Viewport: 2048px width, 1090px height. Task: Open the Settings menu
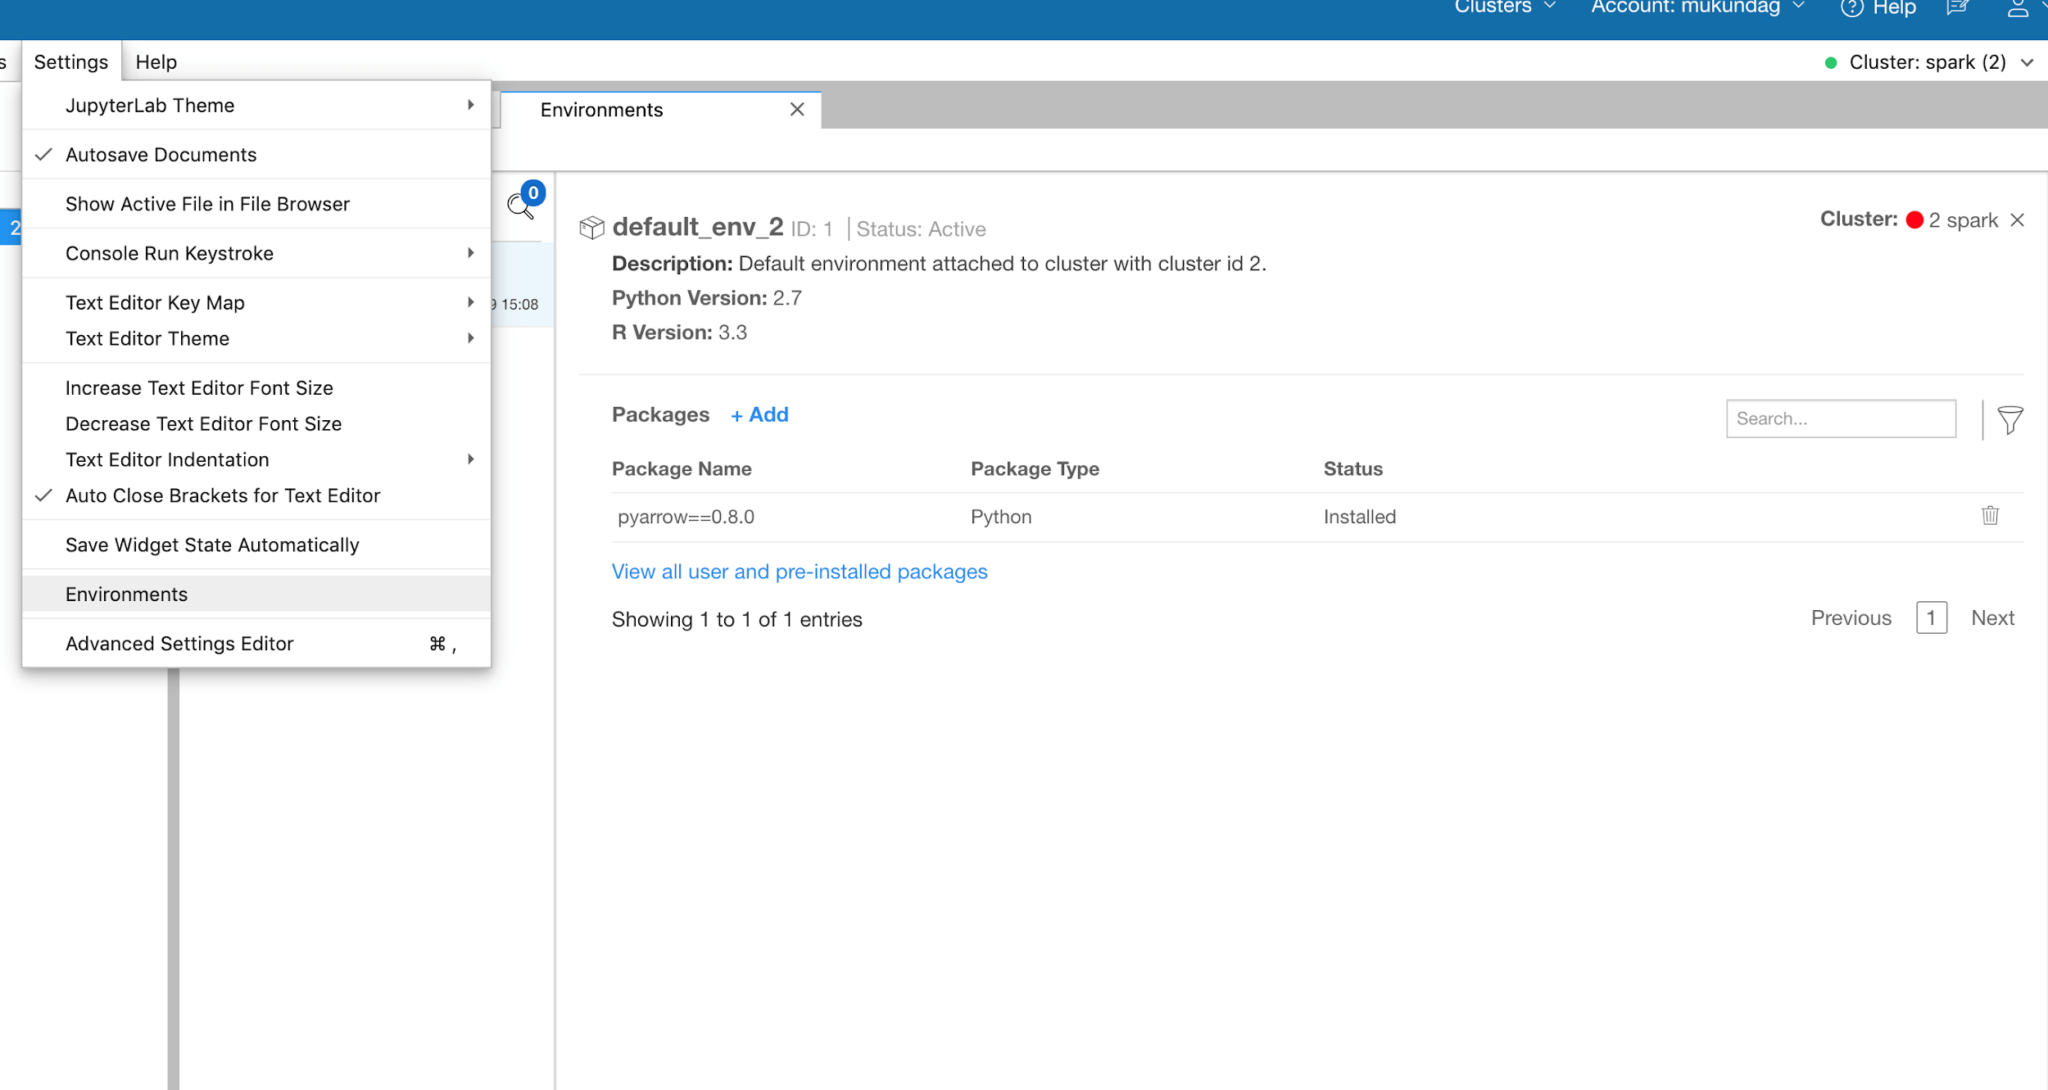pos(71,61)
